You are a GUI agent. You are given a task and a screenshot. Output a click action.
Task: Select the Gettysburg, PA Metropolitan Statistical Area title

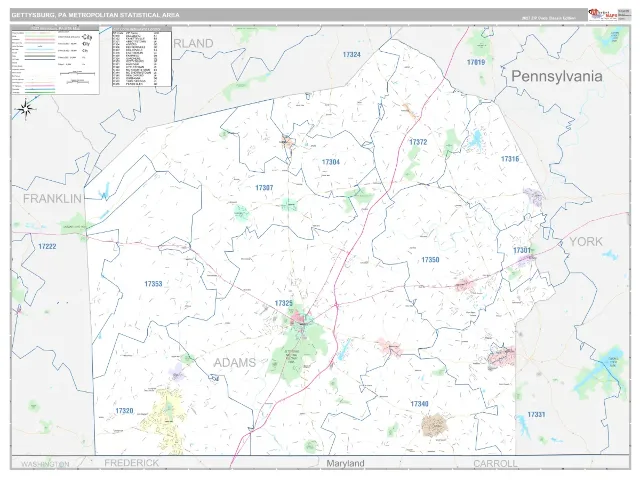pyautogui.click(x=96, y=15)
